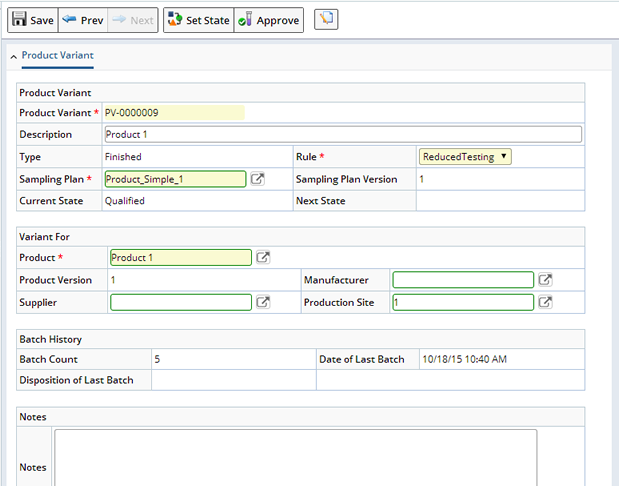Click the Sampling Plan input field
619x486 pixels.
(x=175, y=179)
